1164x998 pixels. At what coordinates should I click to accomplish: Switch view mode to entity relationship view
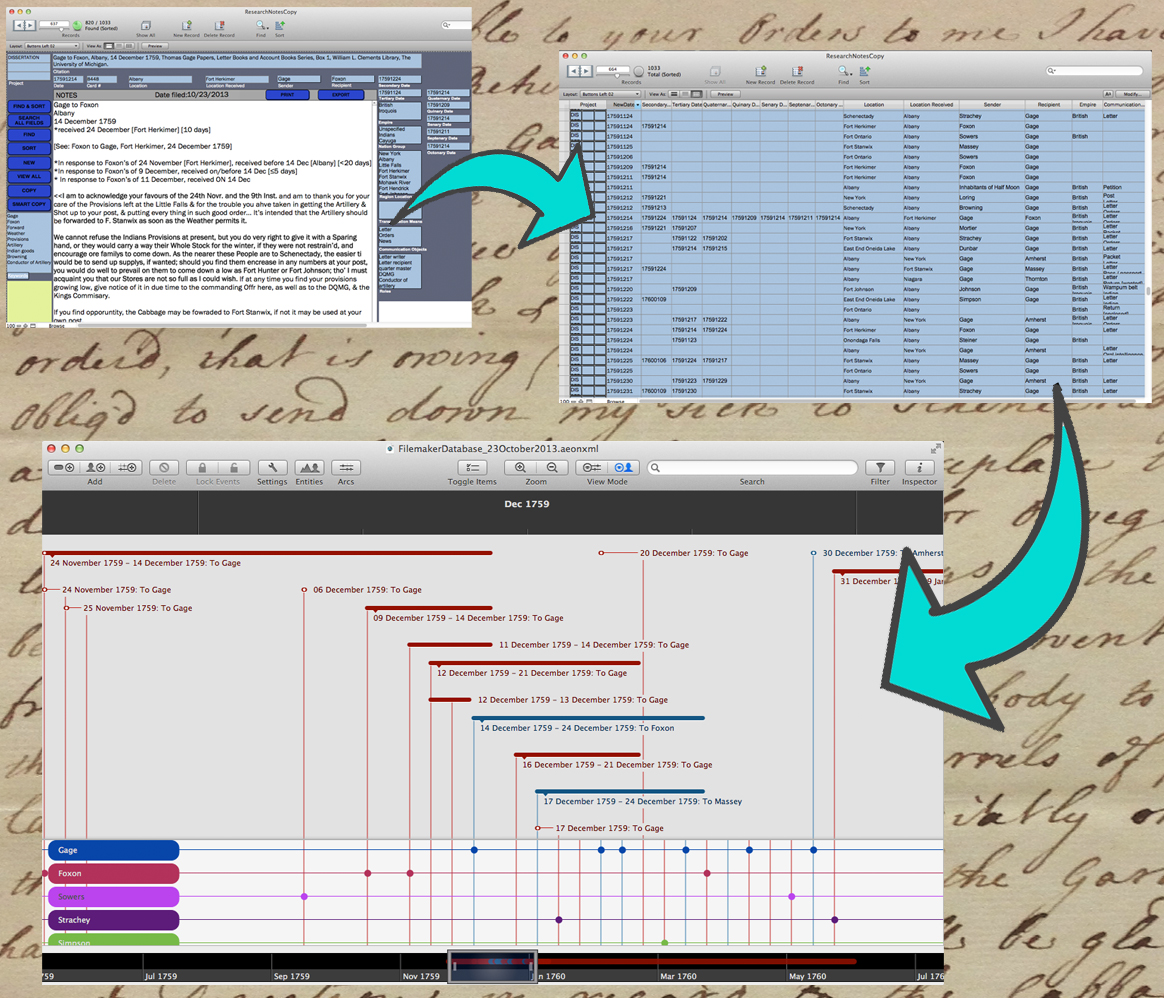[624, 468]
